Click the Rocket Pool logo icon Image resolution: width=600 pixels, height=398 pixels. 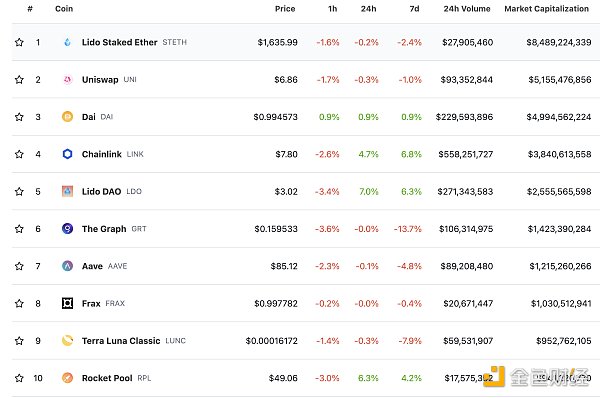pos(67,378)
